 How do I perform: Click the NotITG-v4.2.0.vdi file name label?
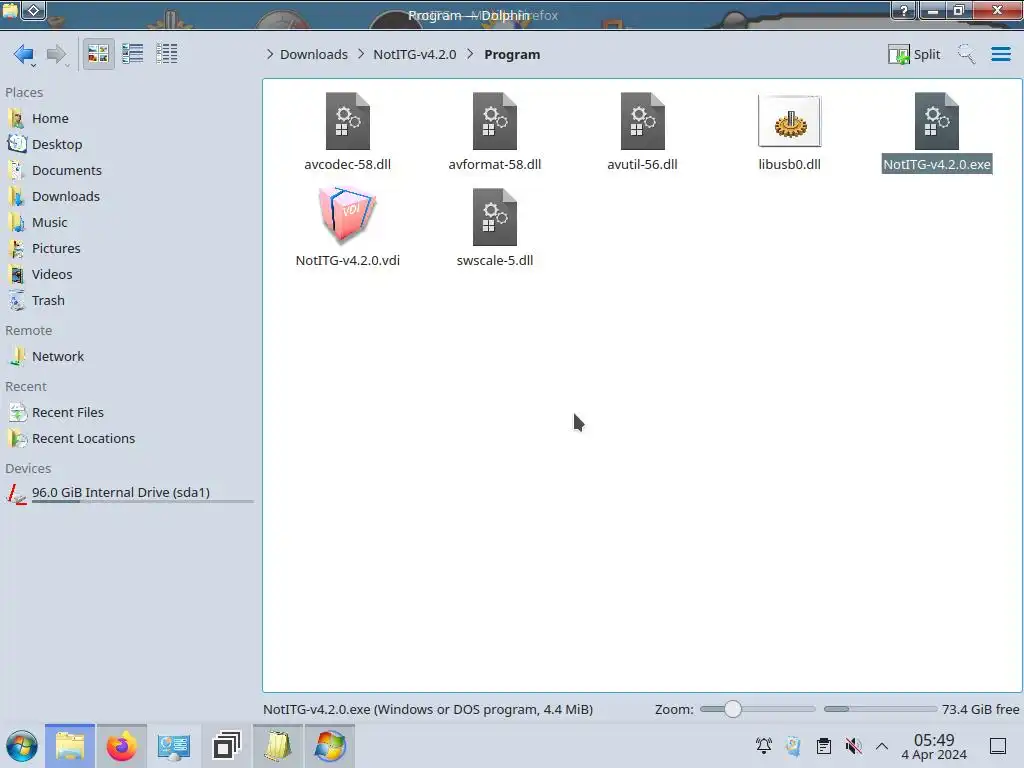[347, 261]
